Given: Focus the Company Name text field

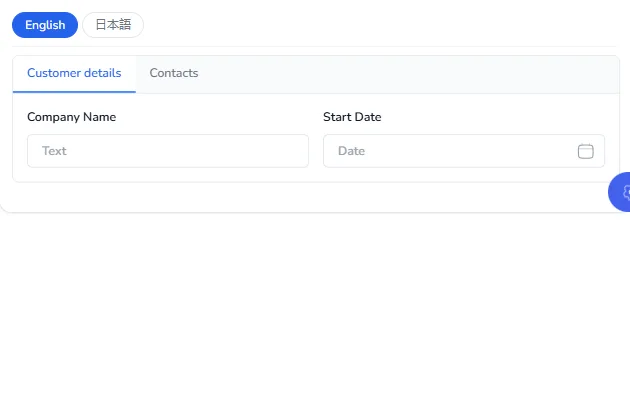Looking at the screenshot, I should point(168,151).
